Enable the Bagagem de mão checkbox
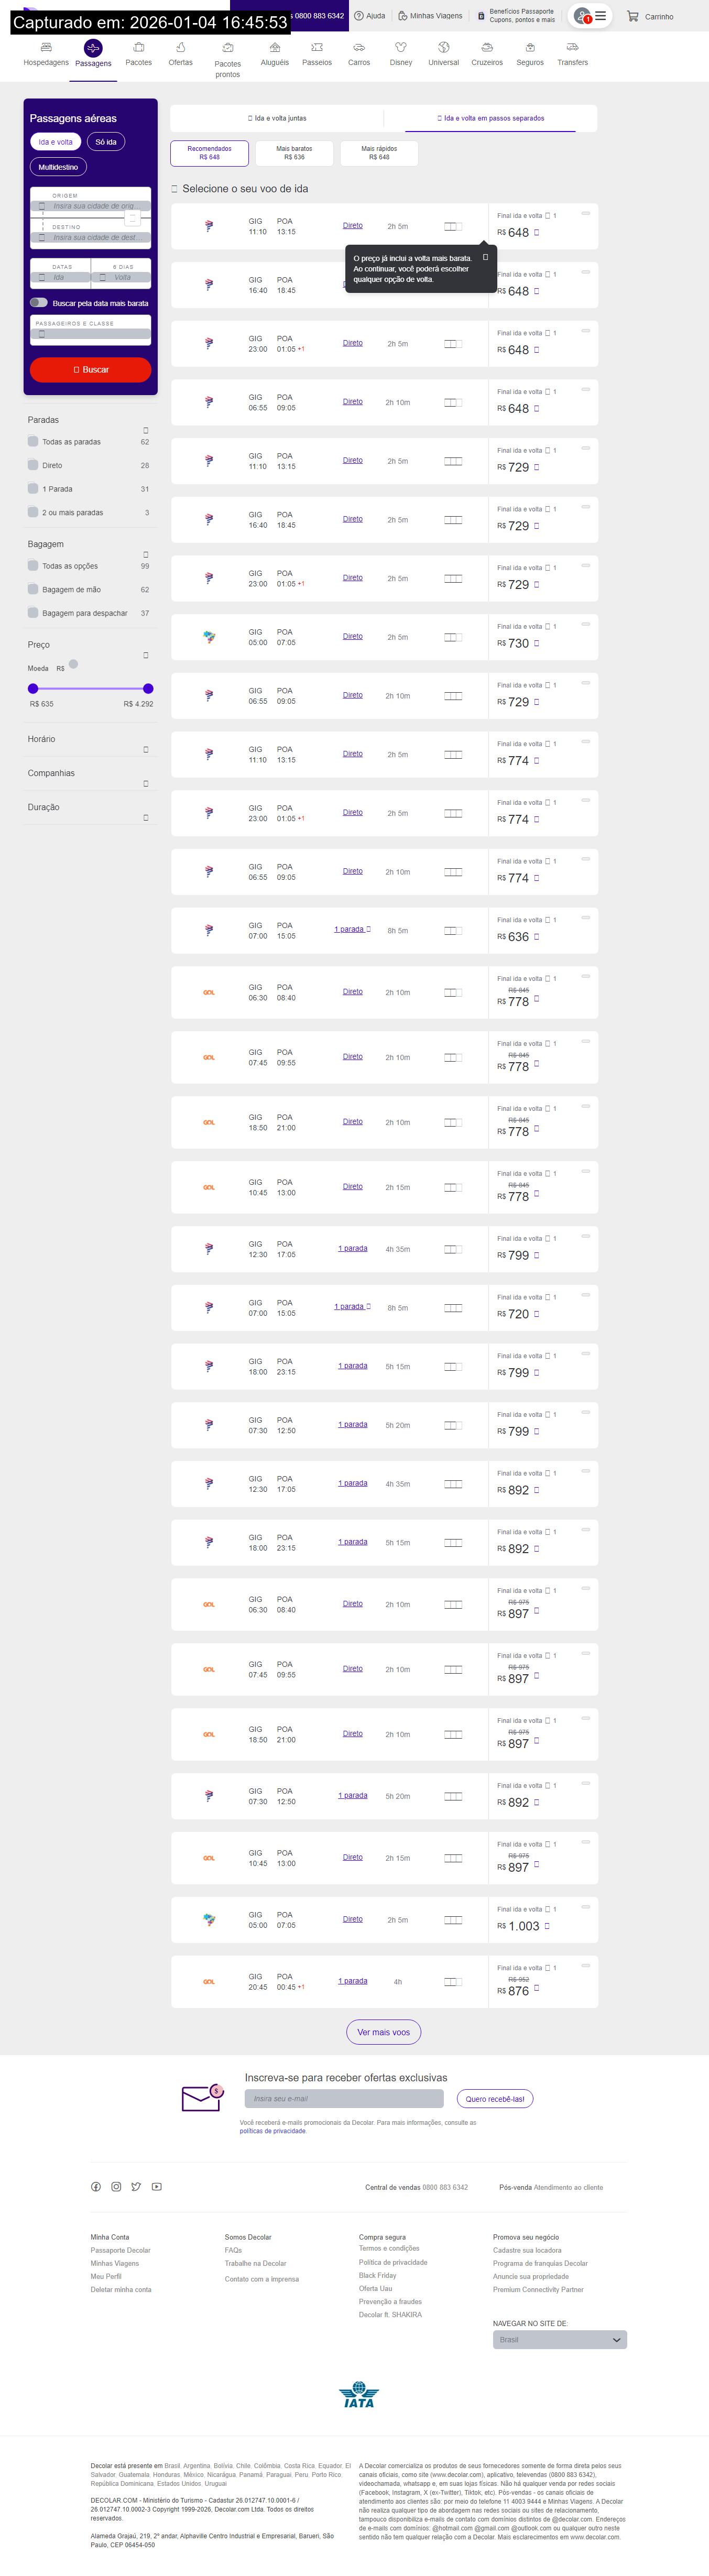The height and width of the screenshot is (2576, 709). point(33,590)
